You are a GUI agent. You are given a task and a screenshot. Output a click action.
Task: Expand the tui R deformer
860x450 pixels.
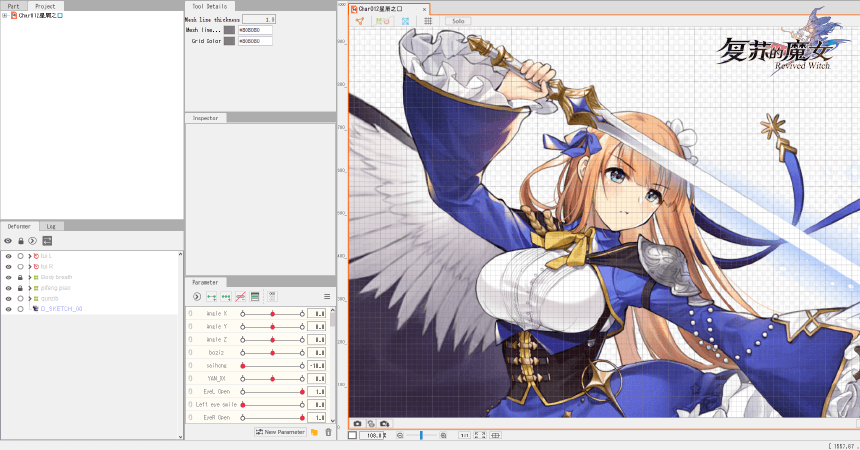[30, 267]
